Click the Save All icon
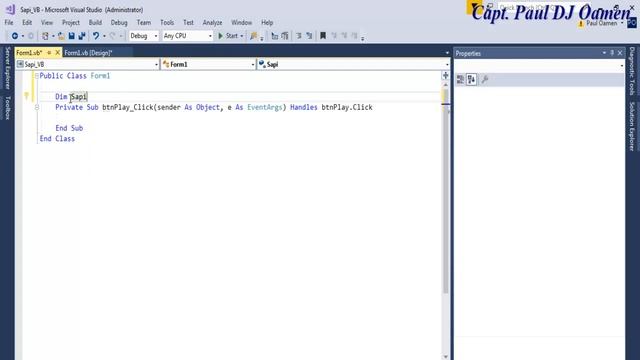The width and height of the screenshot is (640, 360). [x=82, y=36]
